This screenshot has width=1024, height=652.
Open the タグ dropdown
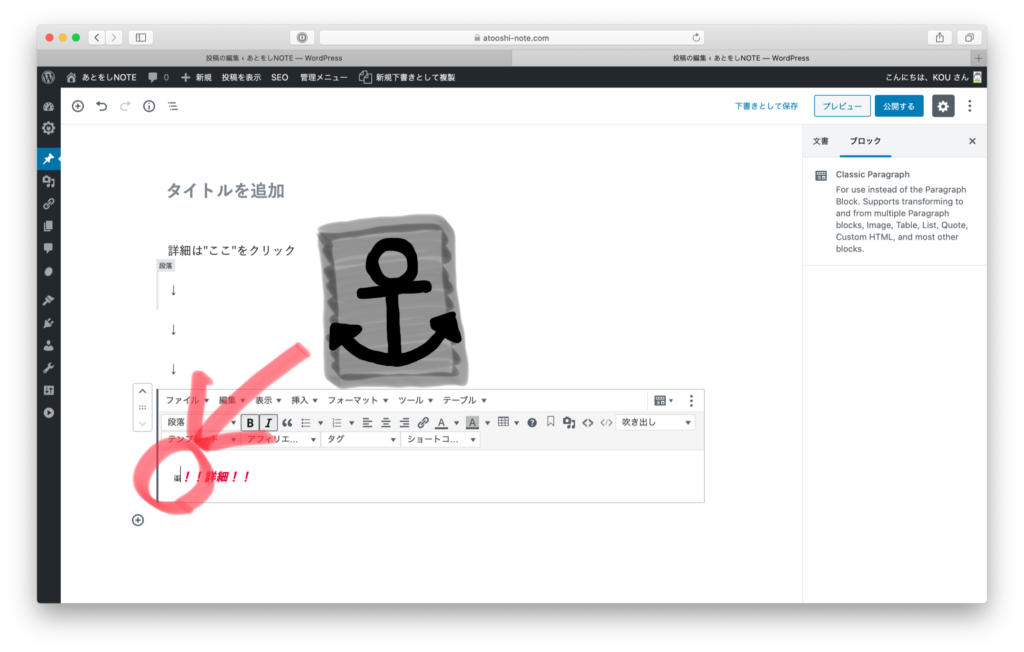(360, 439)
